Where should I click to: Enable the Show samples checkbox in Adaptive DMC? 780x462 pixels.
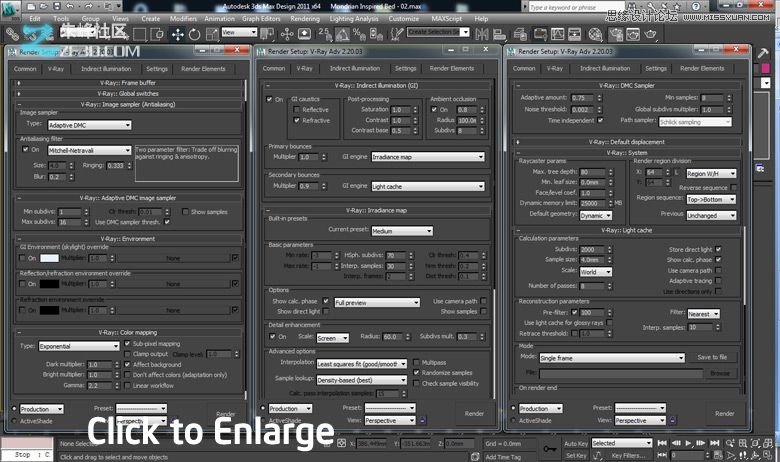185,212
